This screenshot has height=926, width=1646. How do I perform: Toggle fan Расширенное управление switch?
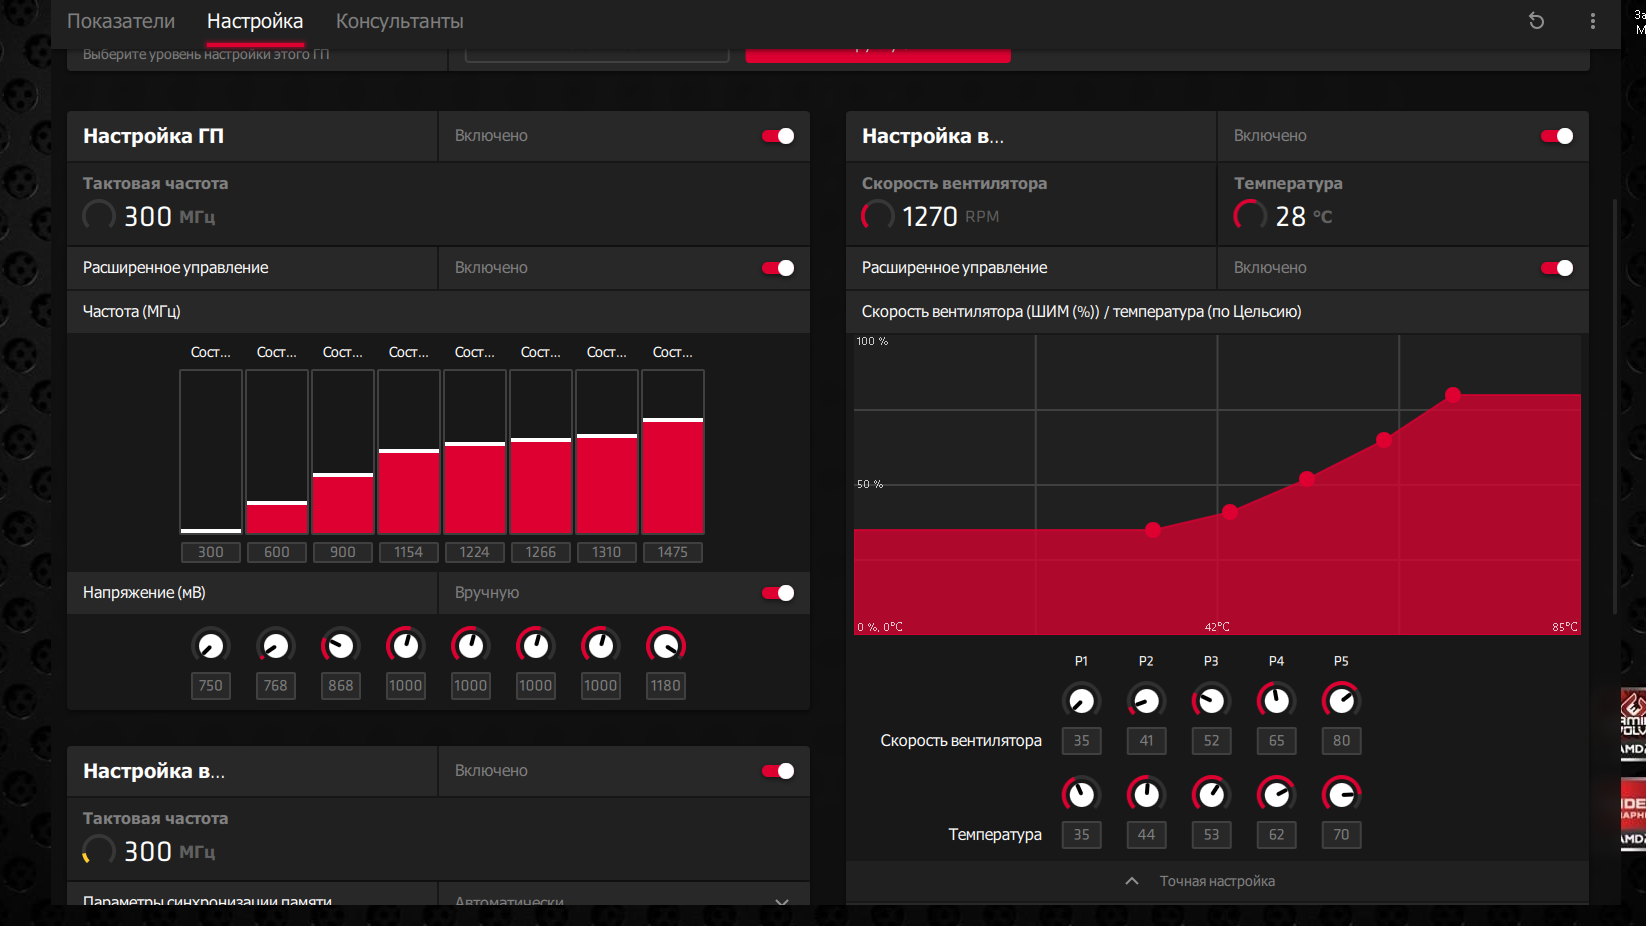tap(1557, 268)
